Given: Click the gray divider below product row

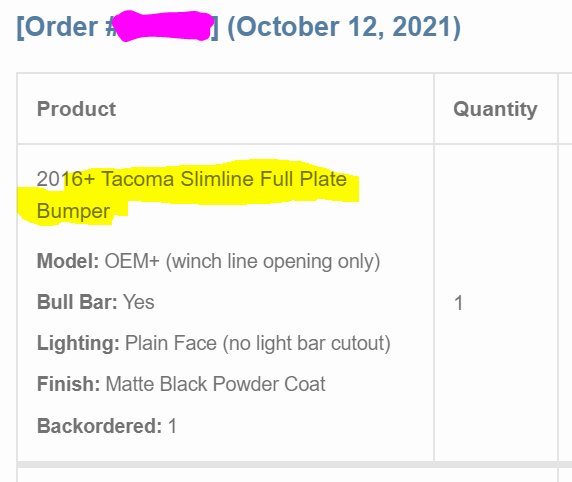Looking at the screenshot, I should click(294, 464).
